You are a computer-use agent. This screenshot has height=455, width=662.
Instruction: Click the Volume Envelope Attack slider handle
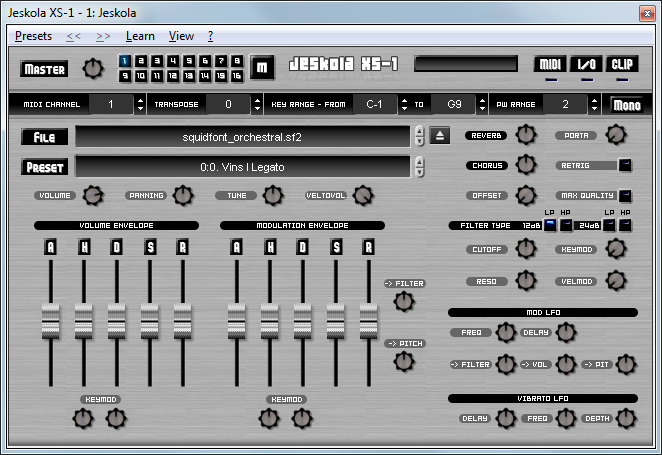pyautogui.click(x=51, y=322)
